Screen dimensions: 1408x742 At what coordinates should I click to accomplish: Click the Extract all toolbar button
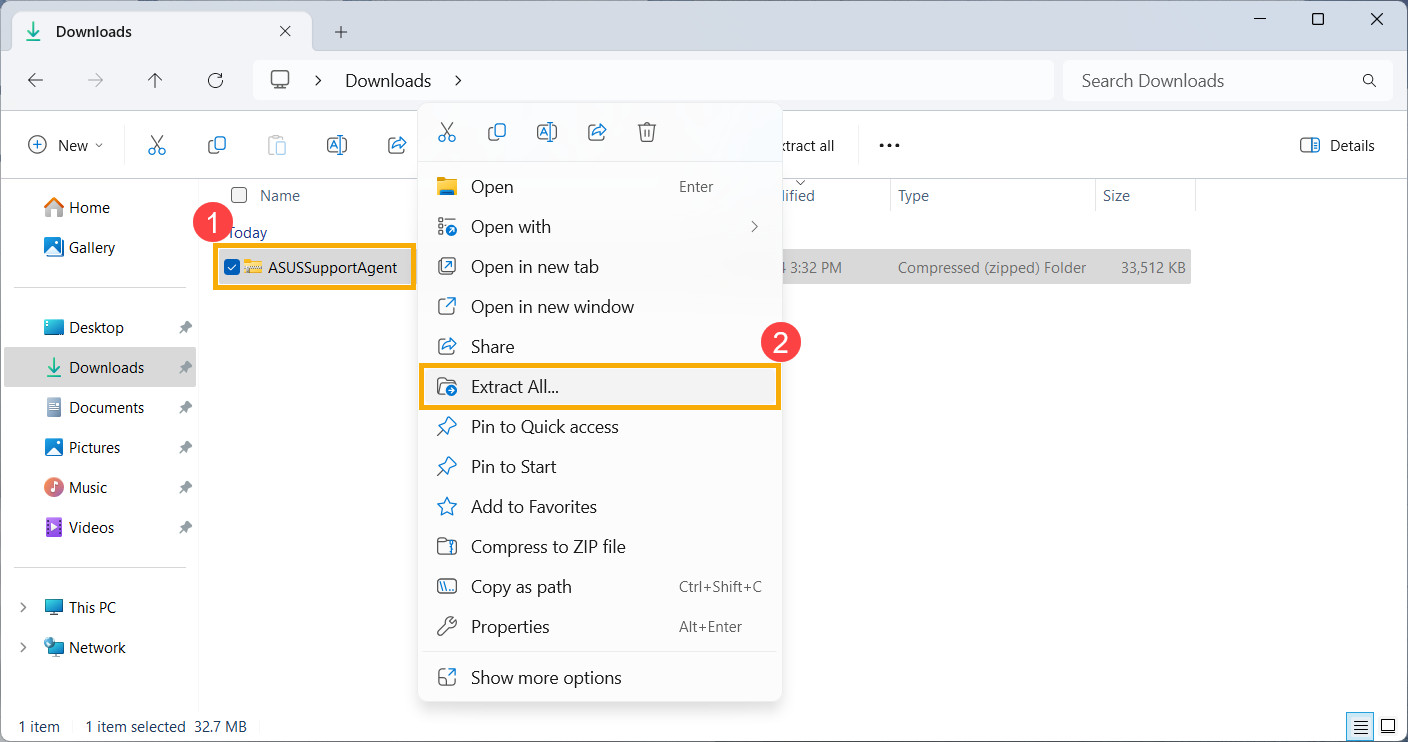coord(809,146)
